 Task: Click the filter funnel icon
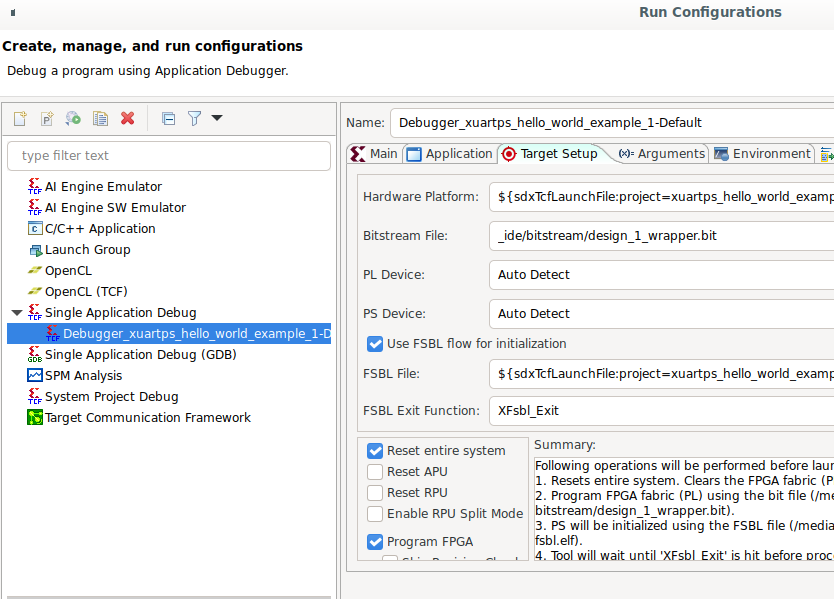[x=194, y=118]
